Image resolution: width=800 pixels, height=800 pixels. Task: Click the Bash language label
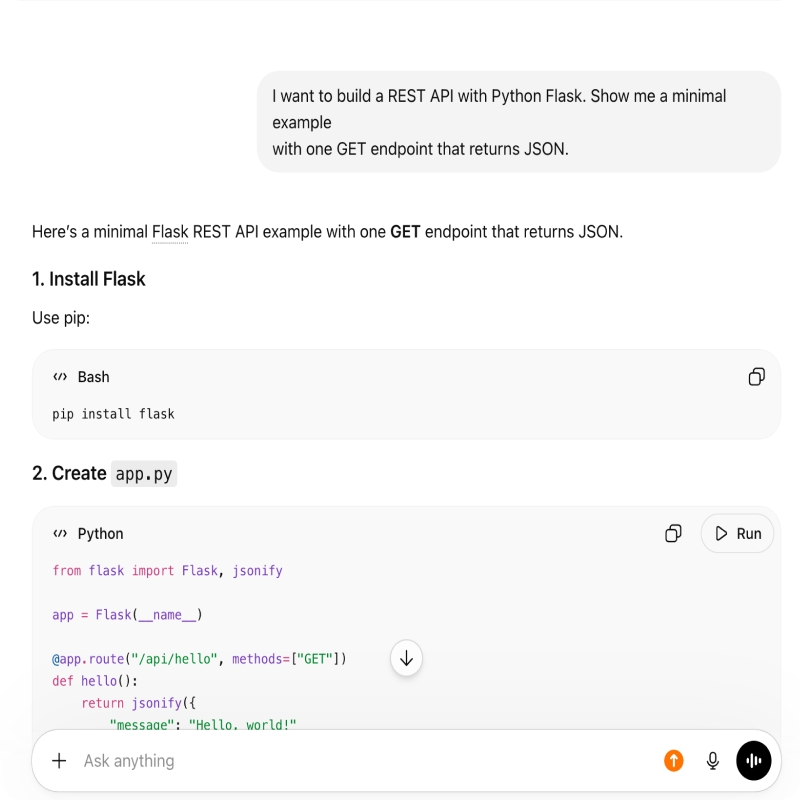coord(93,377)
